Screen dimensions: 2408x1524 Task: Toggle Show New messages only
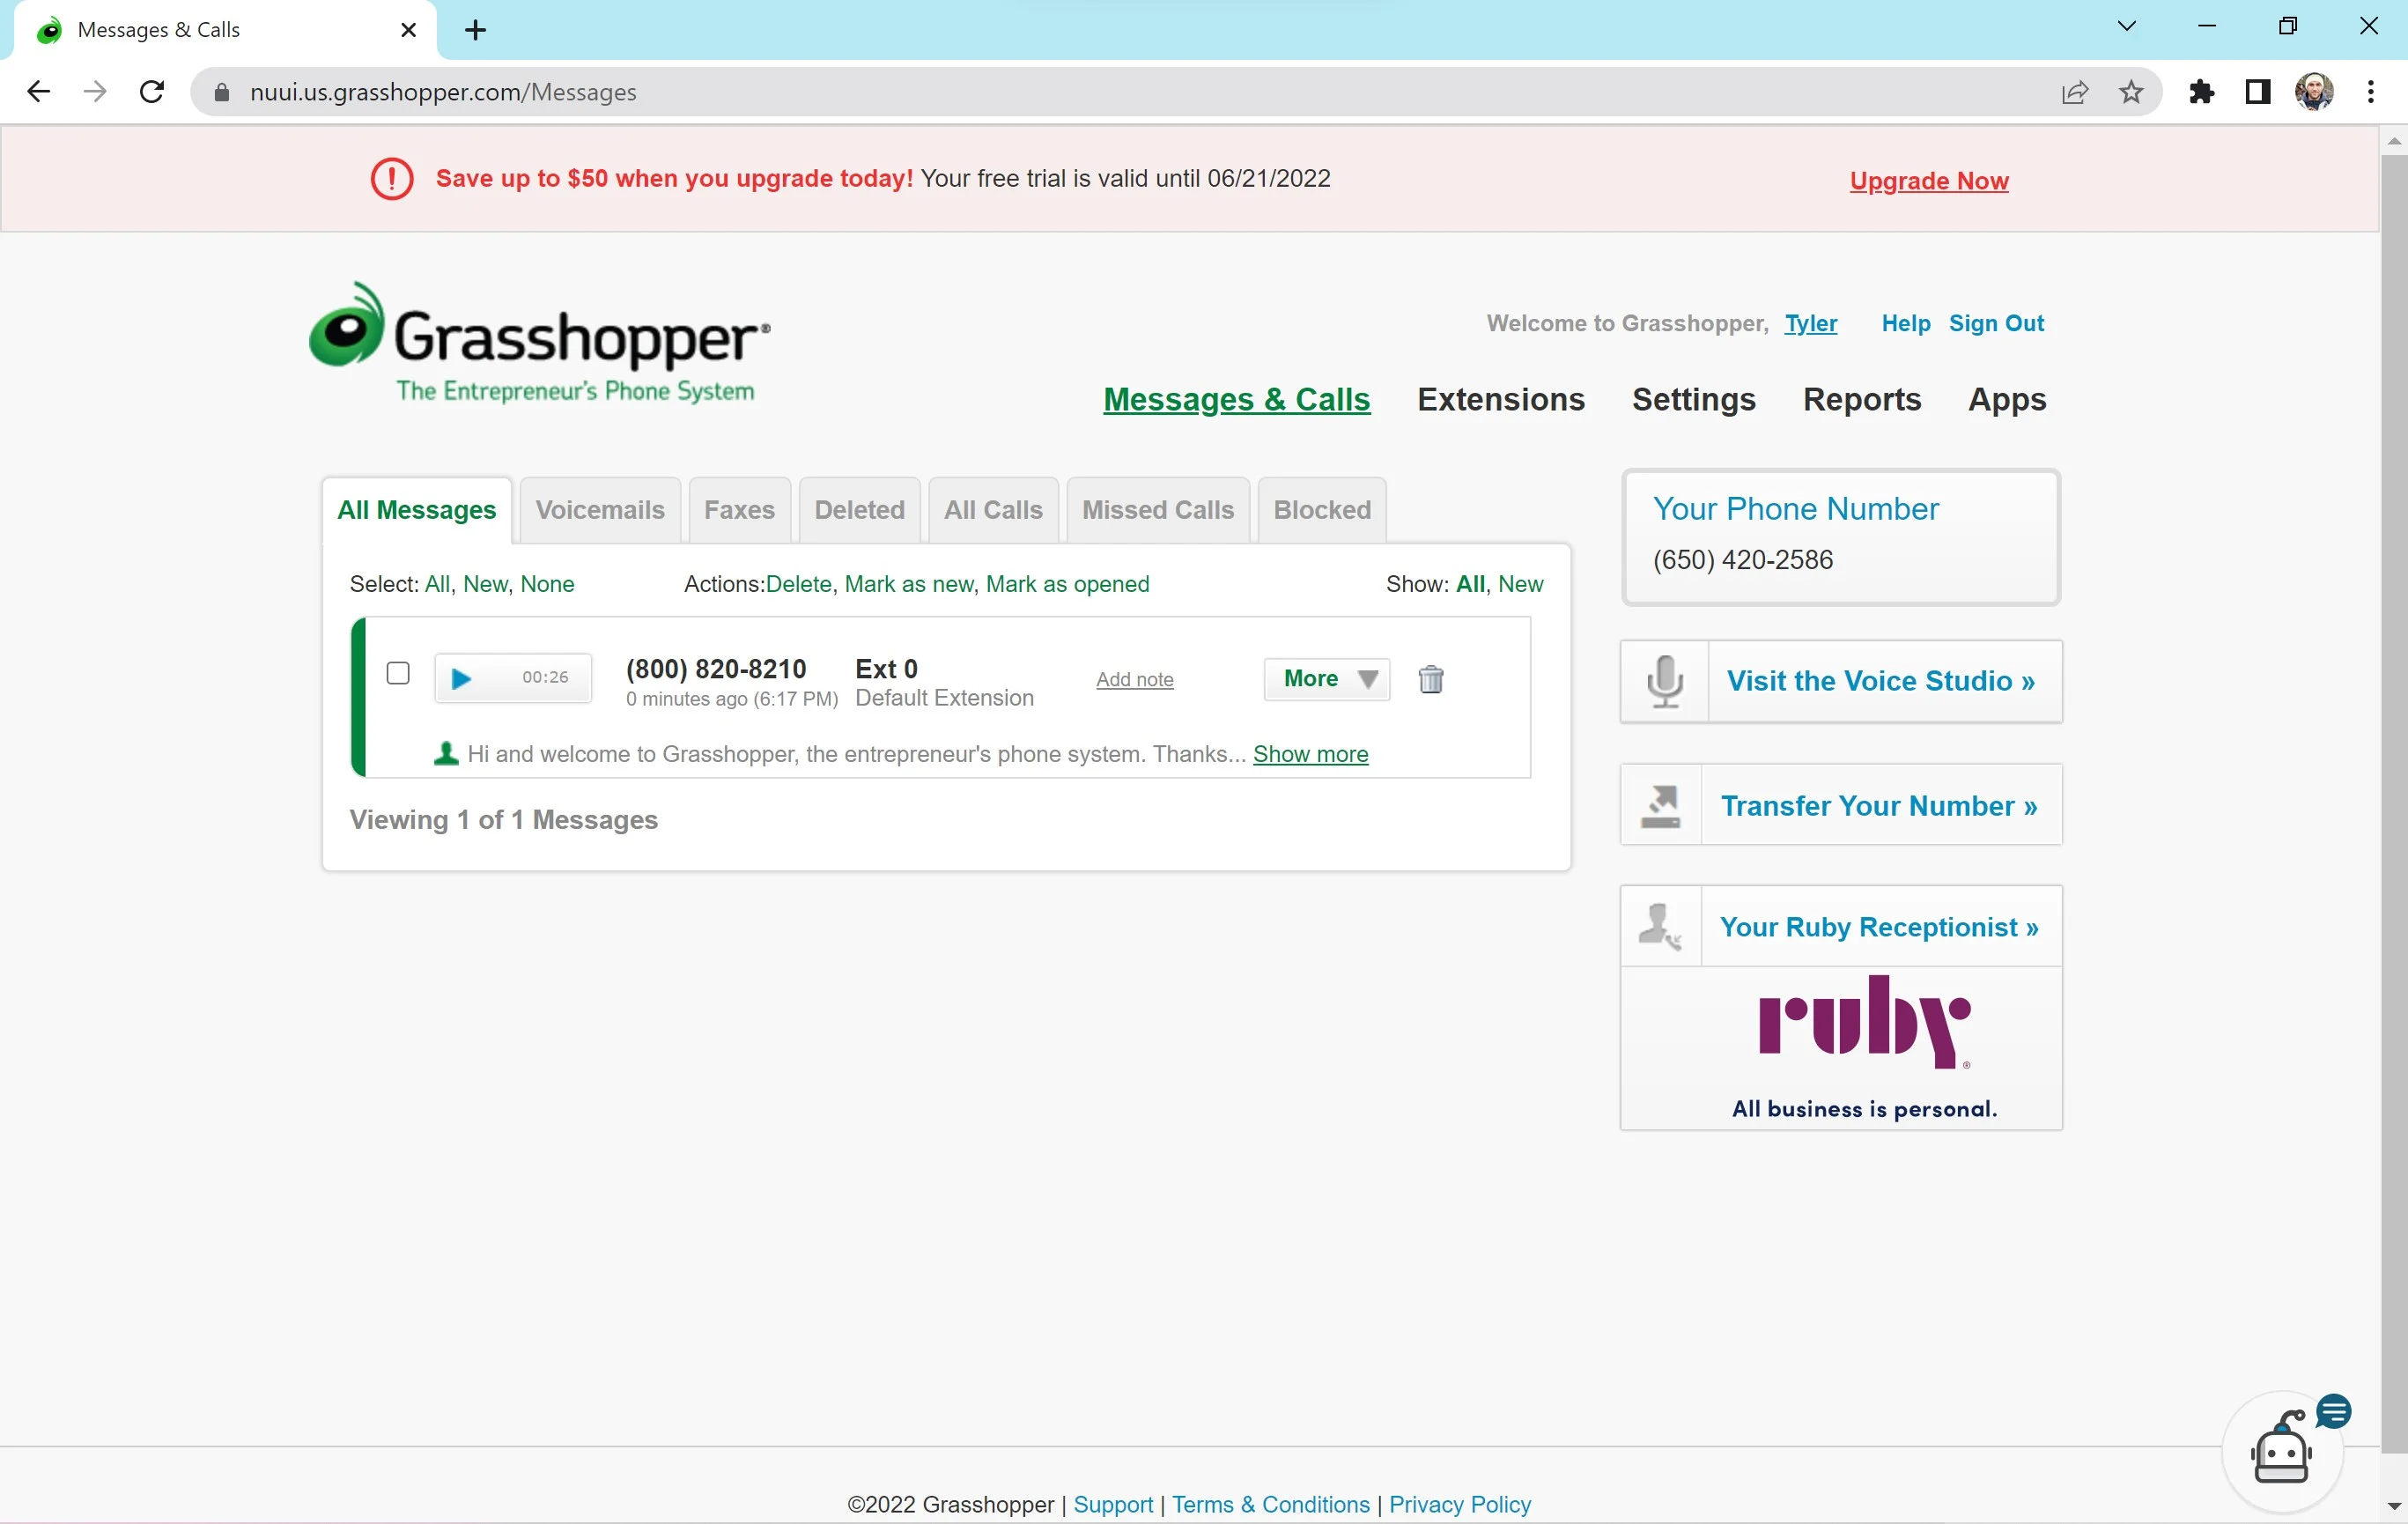1520,583
